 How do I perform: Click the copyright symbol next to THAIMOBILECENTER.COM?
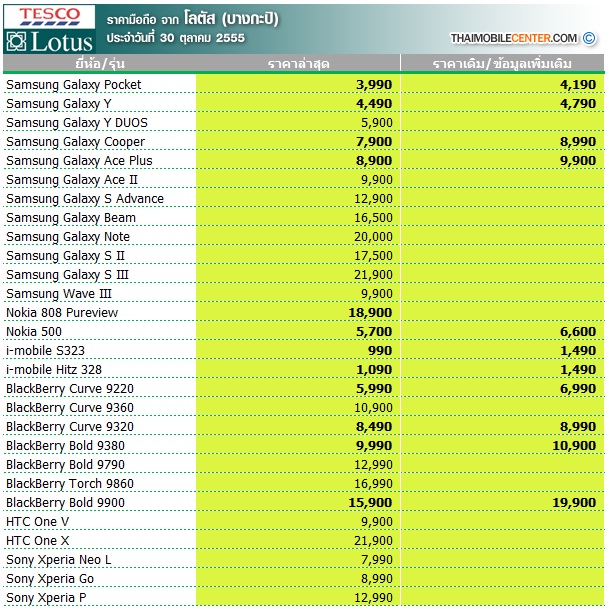tap(589, 38)
